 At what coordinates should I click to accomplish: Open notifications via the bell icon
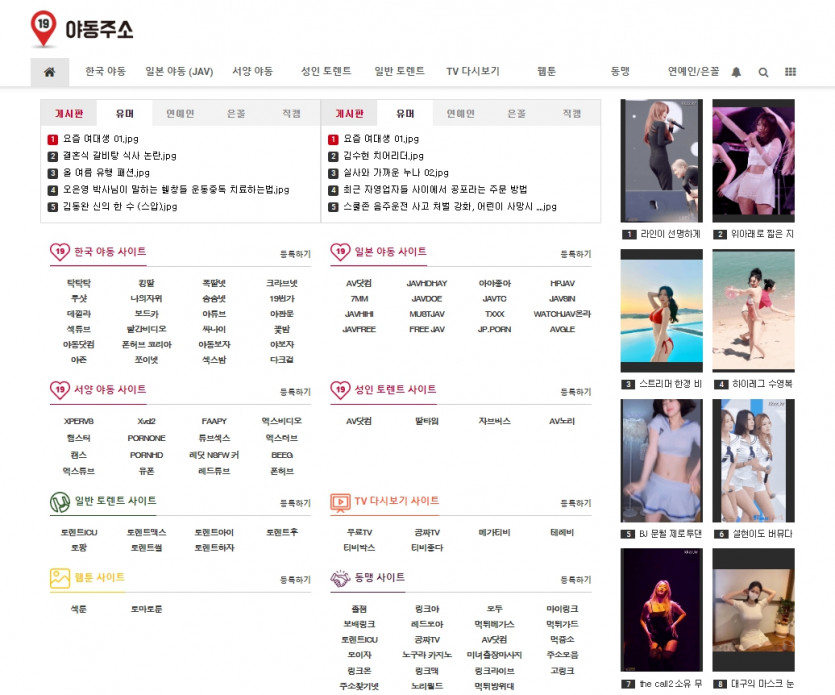pos(737,72)
